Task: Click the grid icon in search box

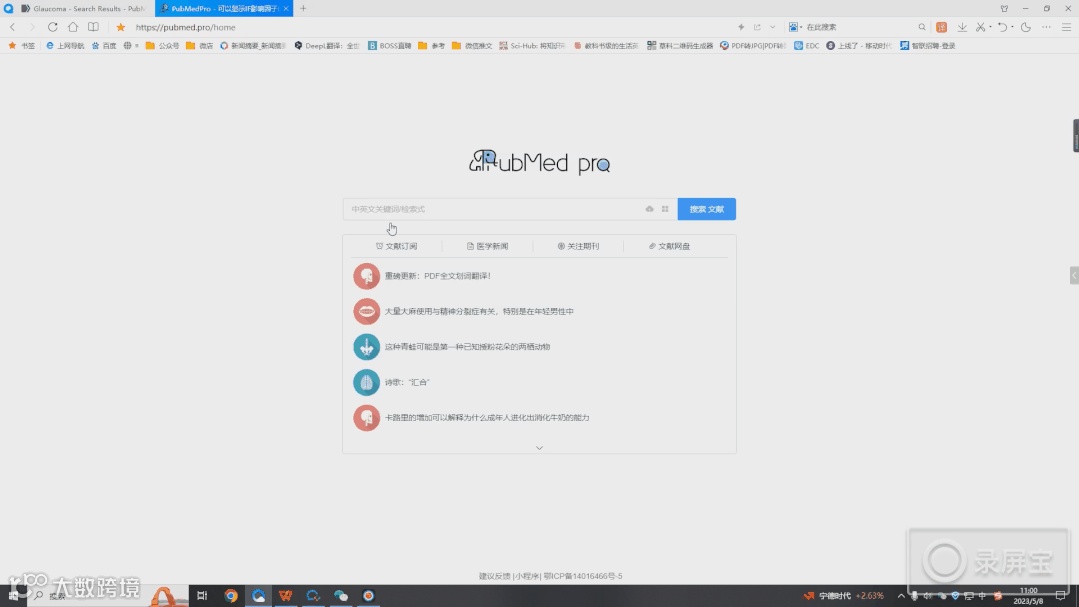Action: [x=665, y=209]
